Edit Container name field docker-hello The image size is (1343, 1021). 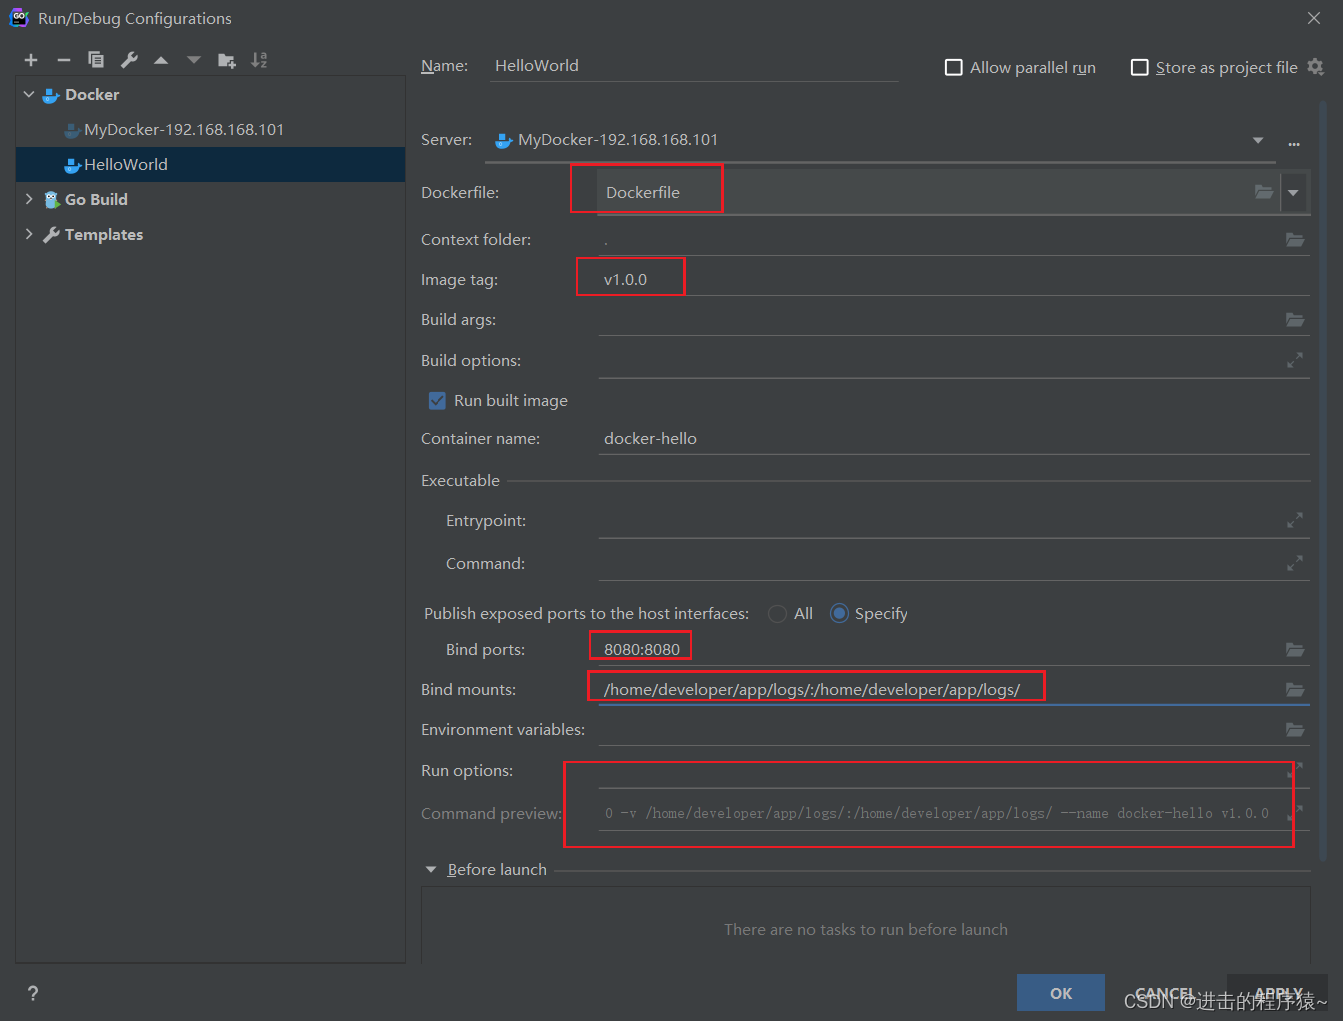pos(953,438)
